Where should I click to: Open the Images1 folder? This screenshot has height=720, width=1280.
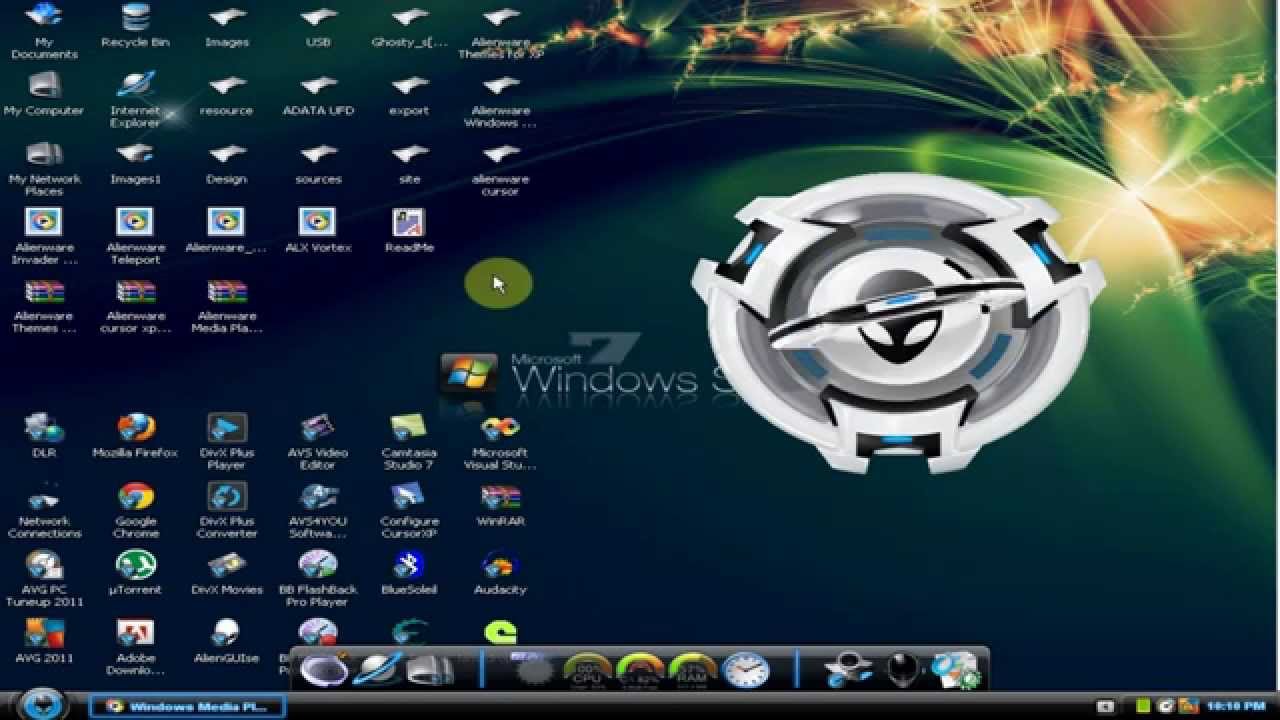(135, 164)
